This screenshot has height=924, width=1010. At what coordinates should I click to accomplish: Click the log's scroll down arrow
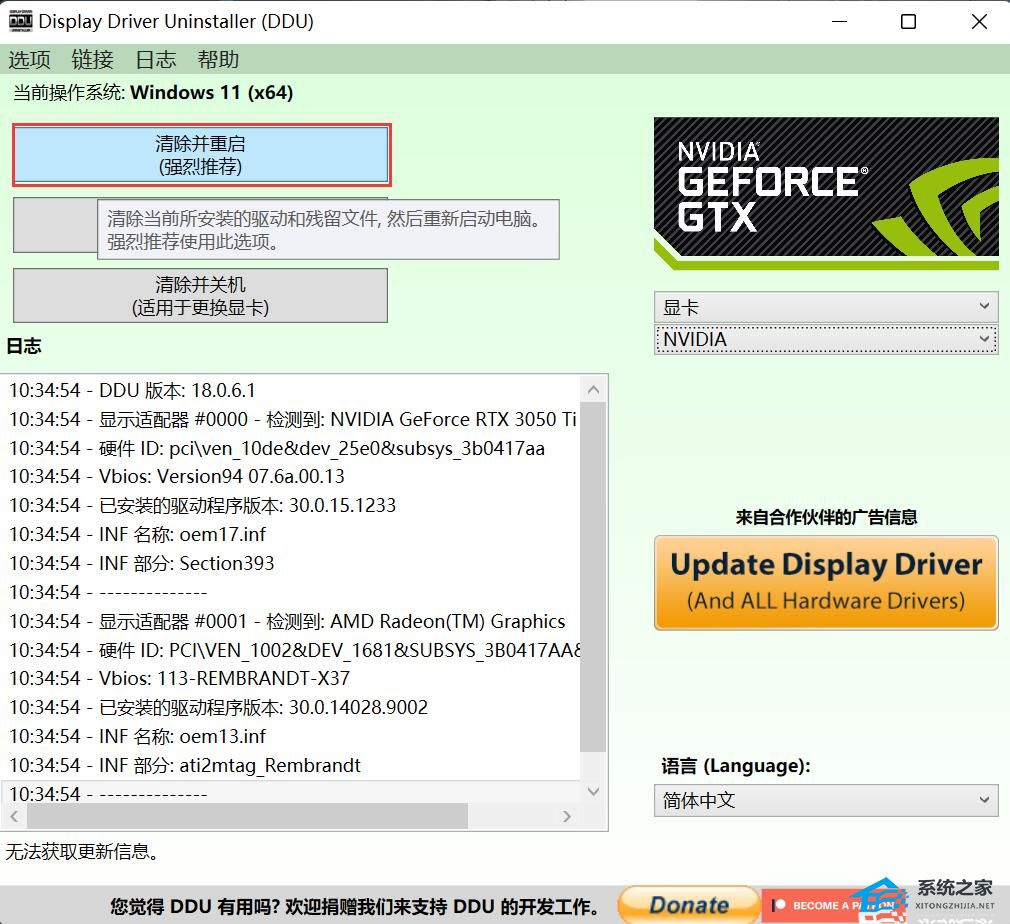click(594, 792)
